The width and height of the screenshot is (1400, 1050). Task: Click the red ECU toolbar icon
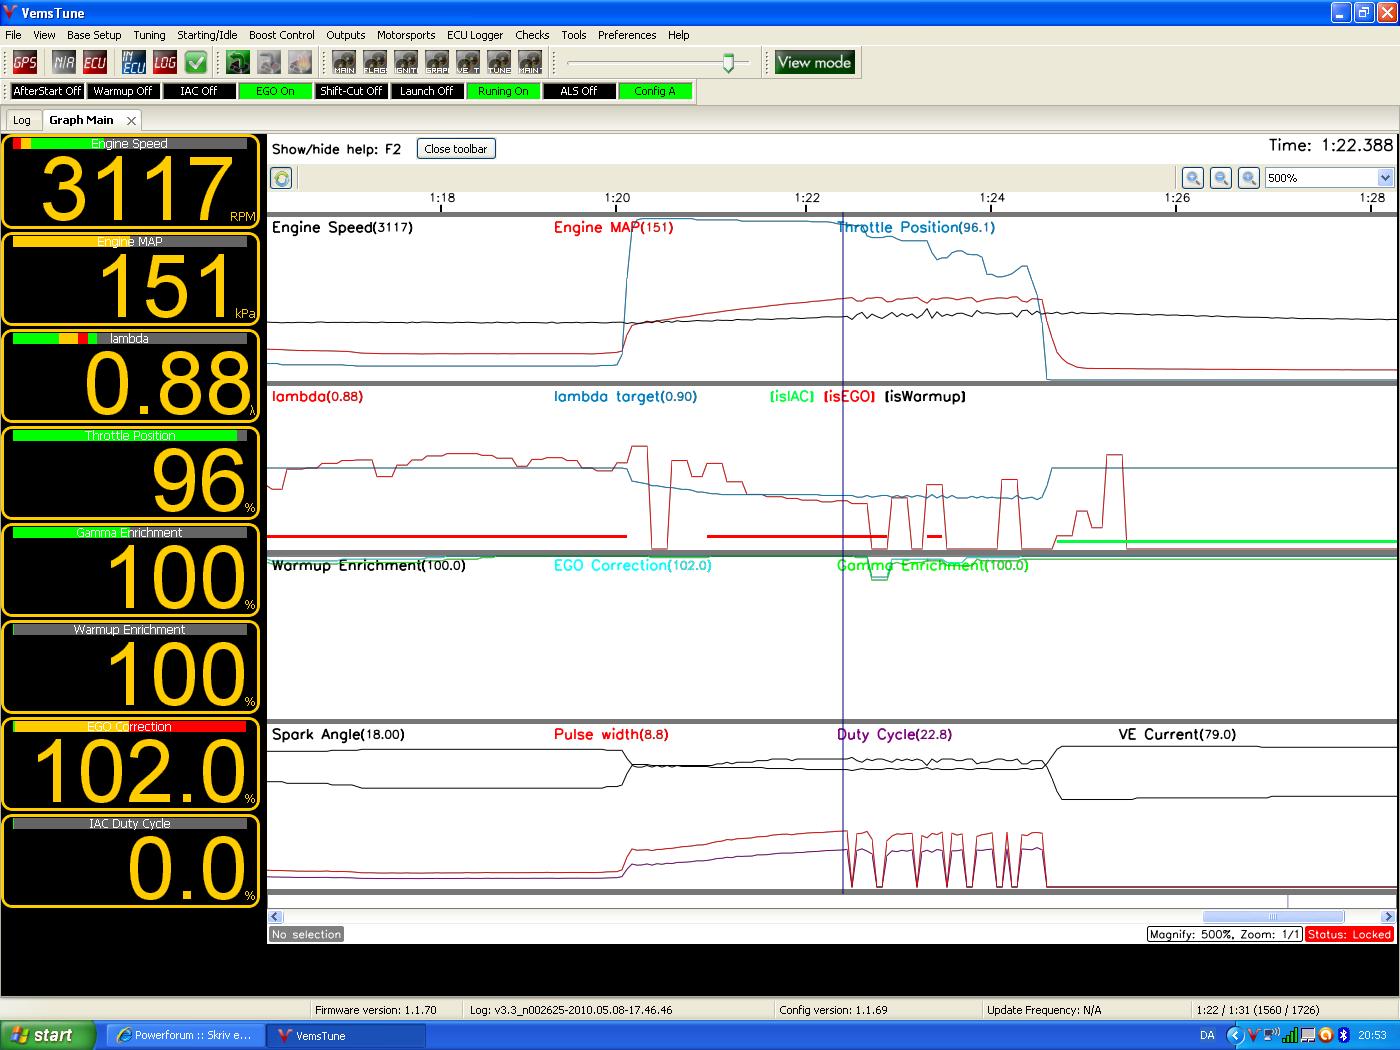pos(95,63)
